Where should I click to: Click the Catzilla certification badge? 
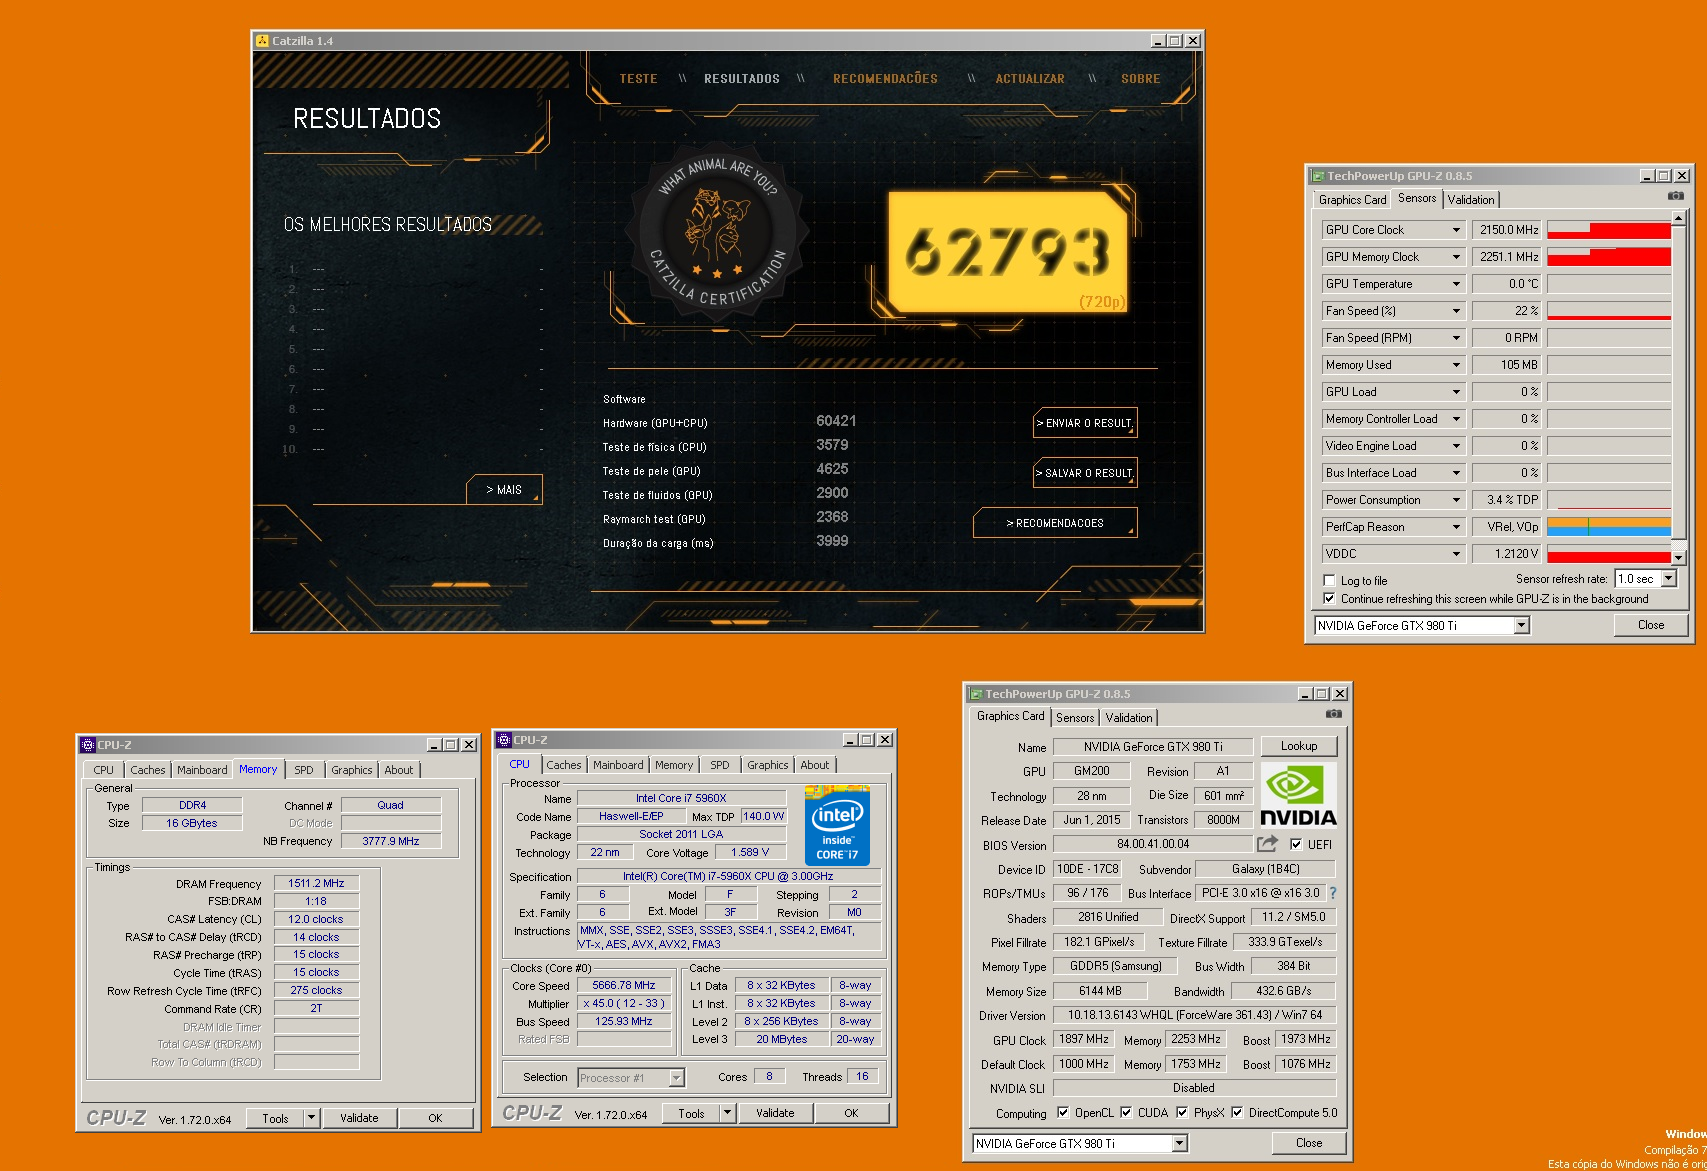[718, 232]
